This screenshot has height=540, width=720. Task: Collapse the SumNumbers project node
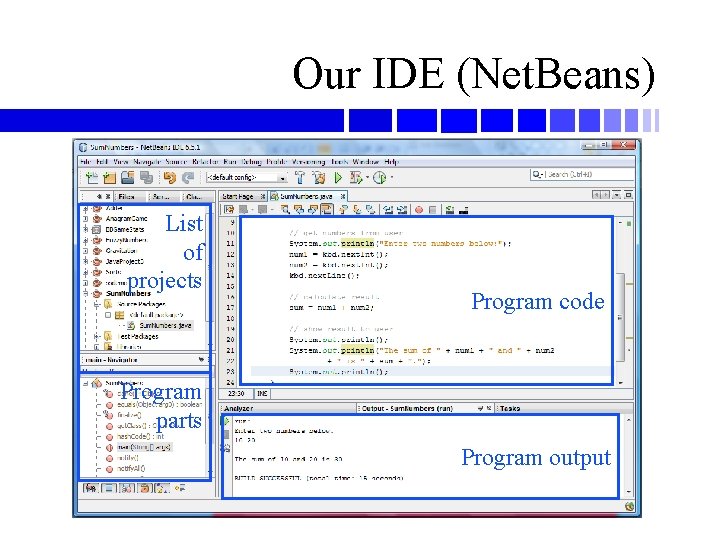coord(86,293)
